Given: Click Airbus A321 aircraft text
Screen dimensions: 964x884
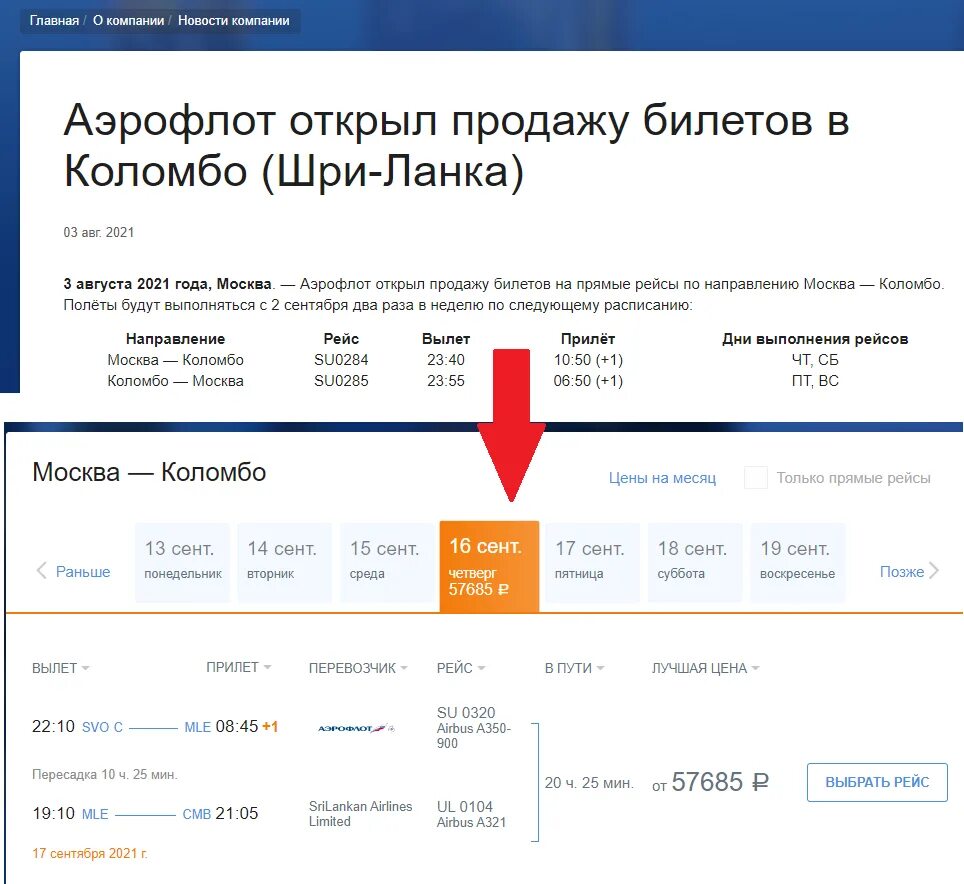Looking at the screenshot, I should point(471,823).
